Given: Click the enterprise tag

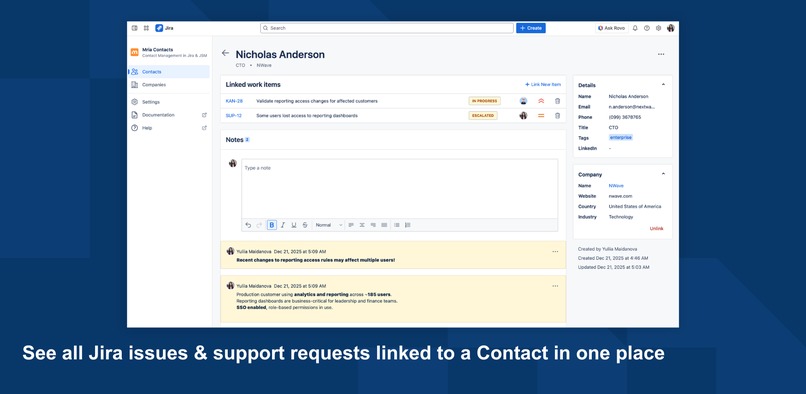Looking at the screenshot, I should point(620,138).
